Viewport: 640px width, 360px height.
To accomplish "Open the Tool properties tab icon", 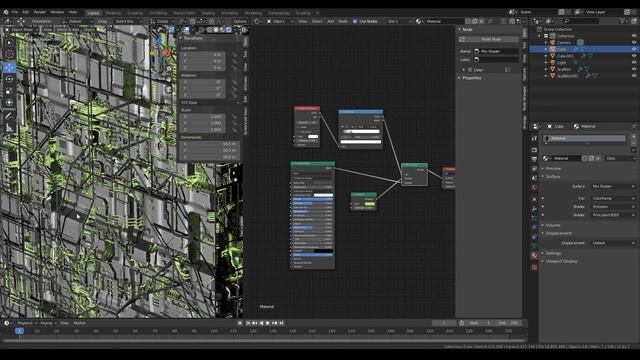I will coord(534,139).
